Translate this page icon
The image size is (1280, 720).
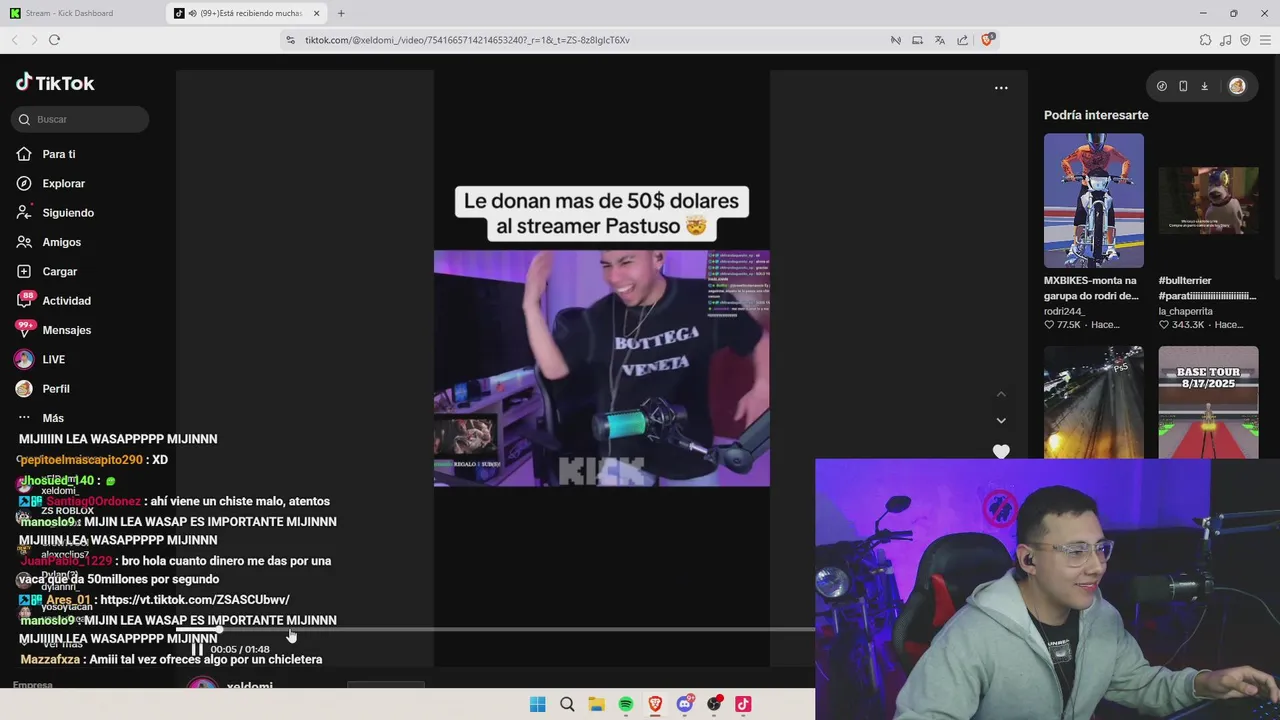pos(940,40)
